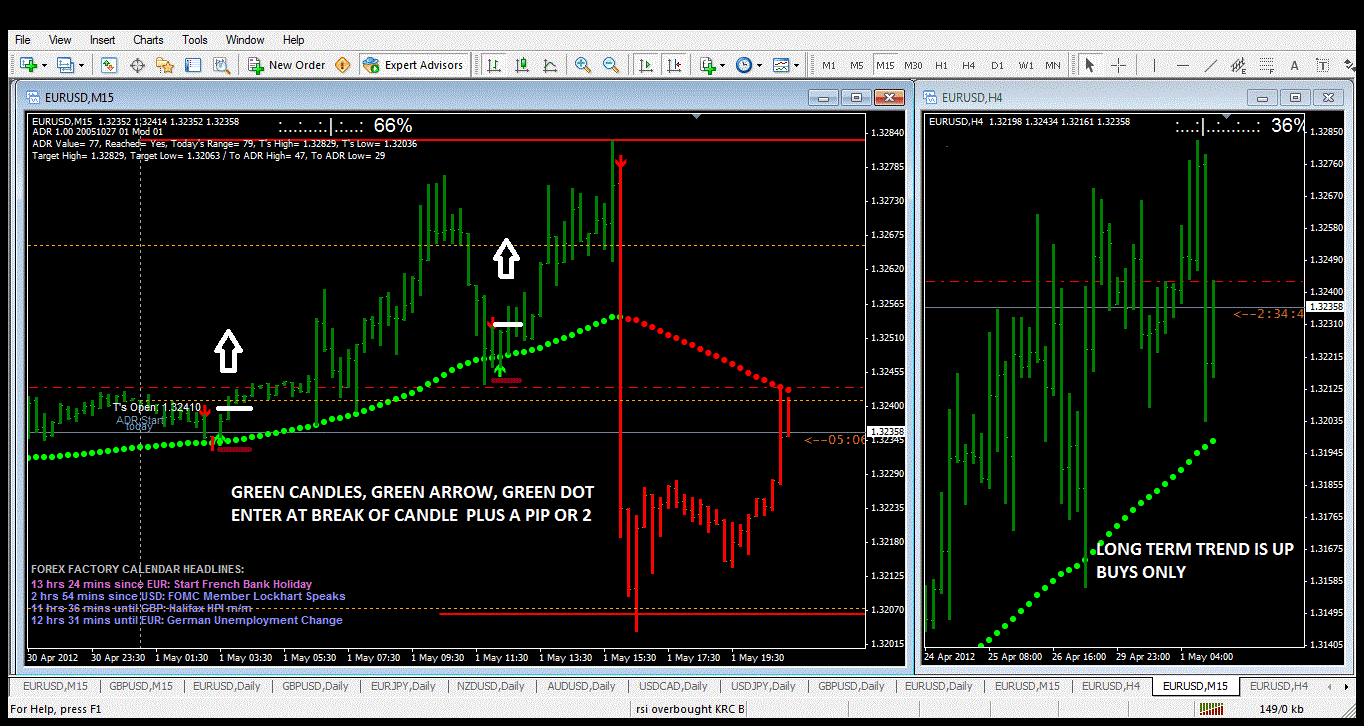Viewport: 1364px width, 726px height.
Task: Show the Navigator folder-star icon
Action: 165,65
